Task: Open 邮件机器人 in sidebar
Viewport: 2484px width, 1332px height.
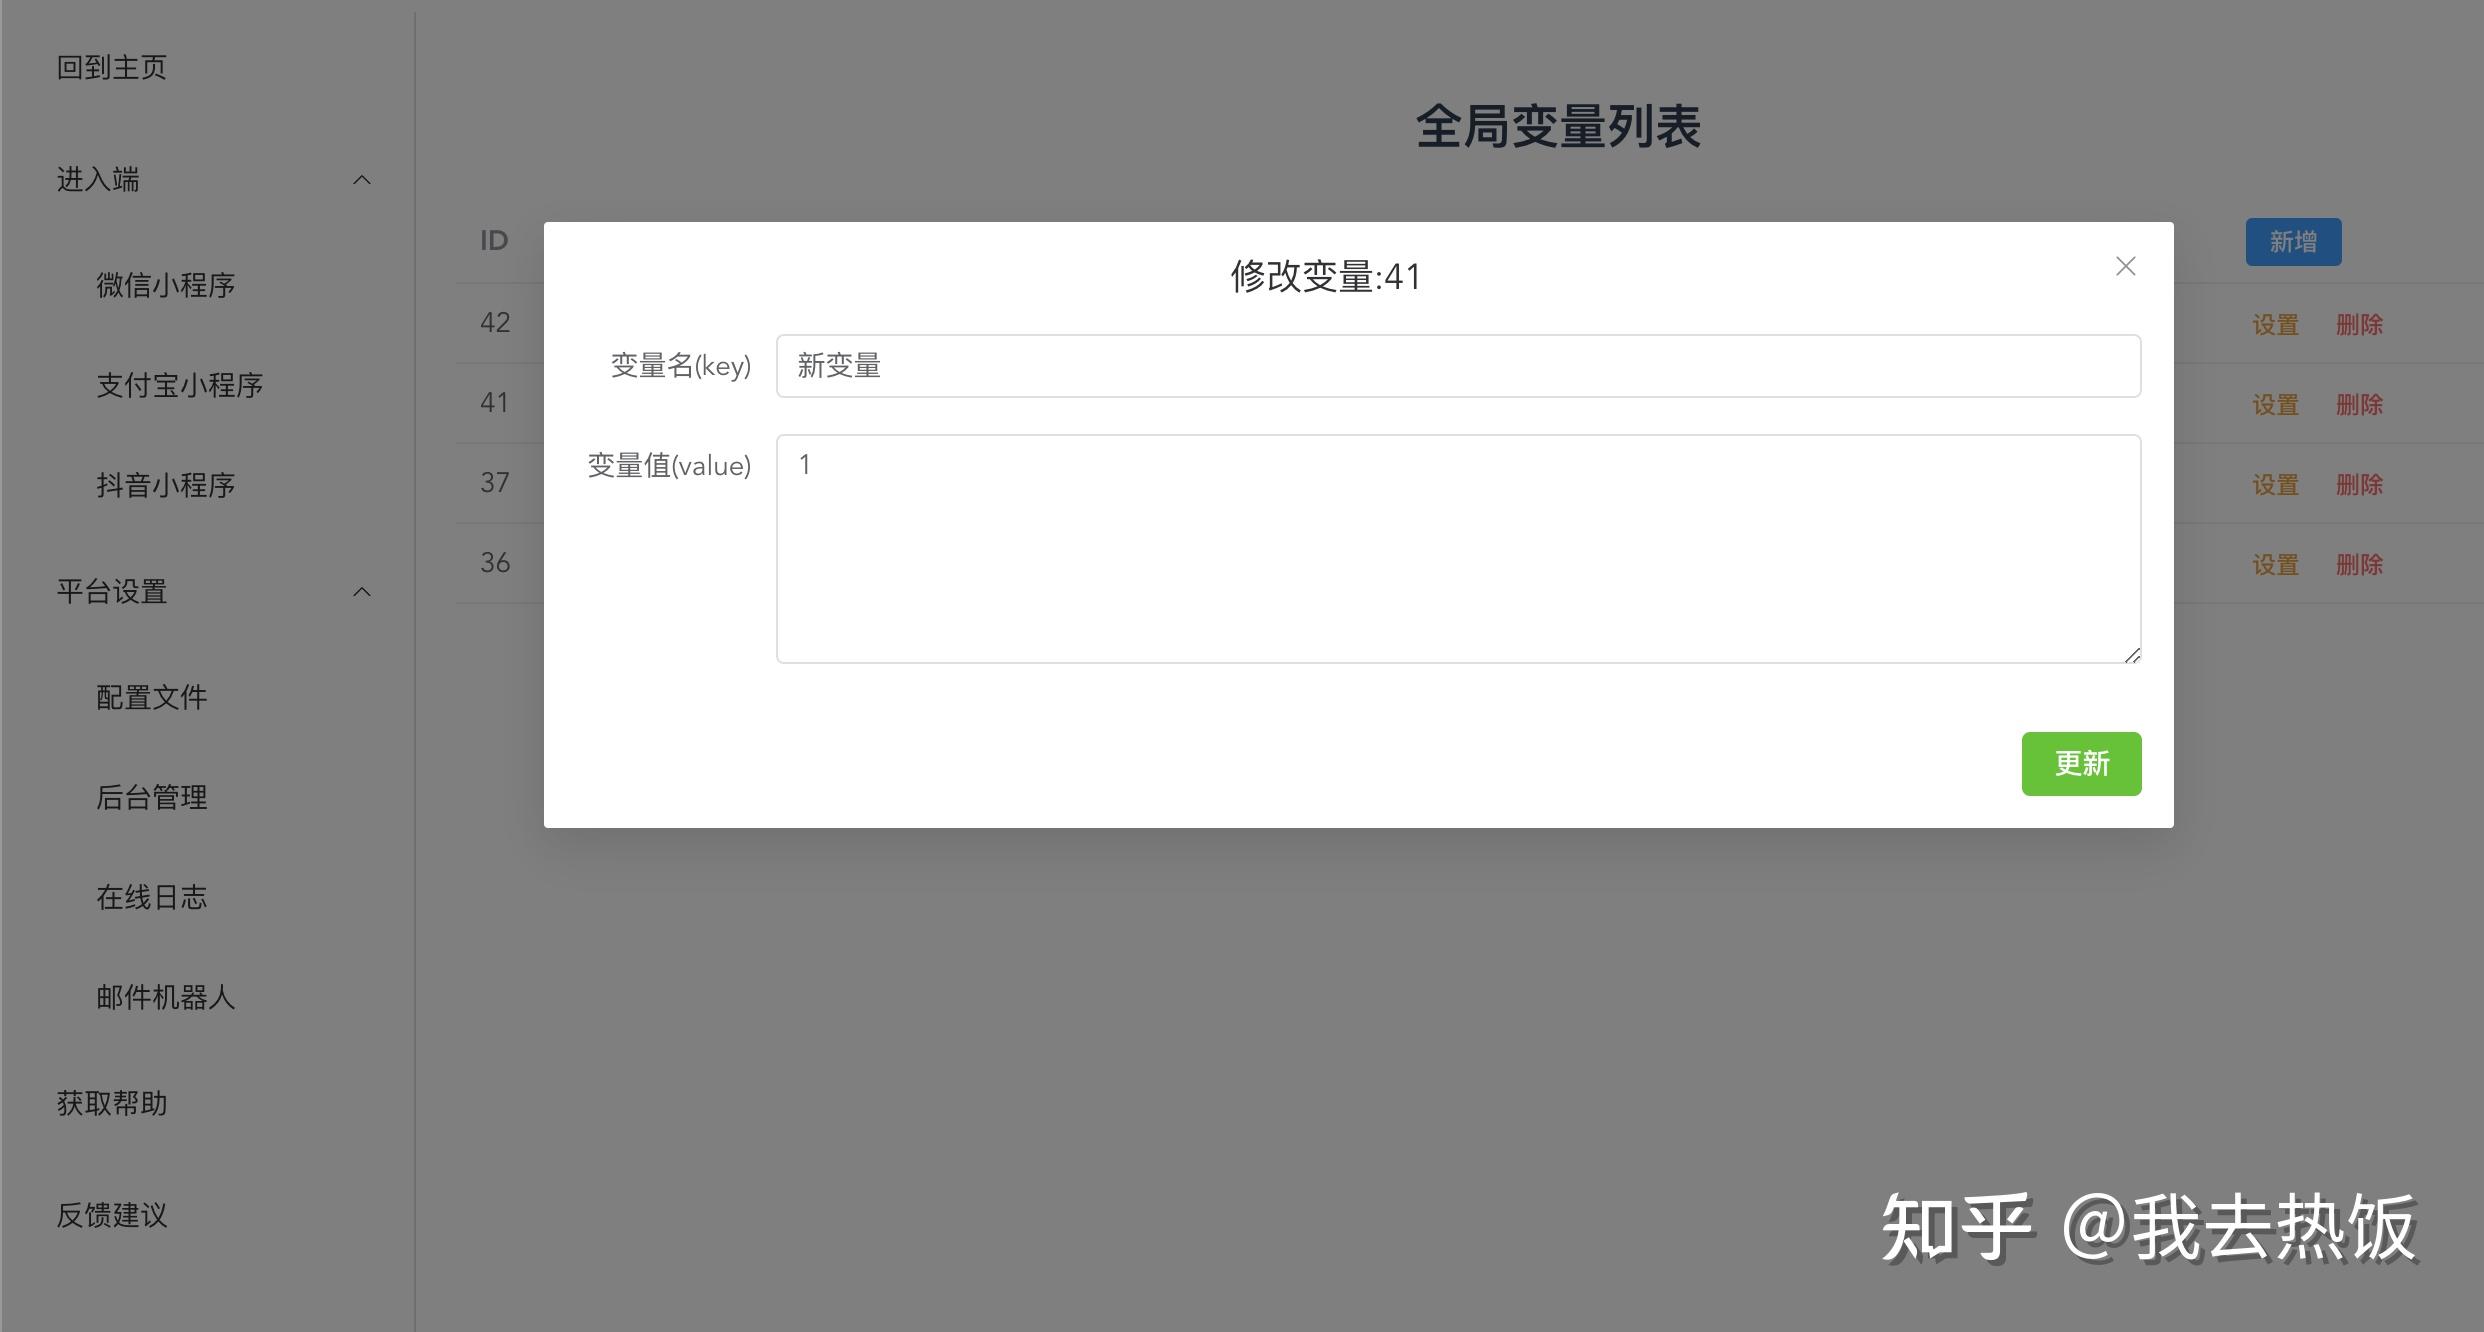Action: (166, 998)
